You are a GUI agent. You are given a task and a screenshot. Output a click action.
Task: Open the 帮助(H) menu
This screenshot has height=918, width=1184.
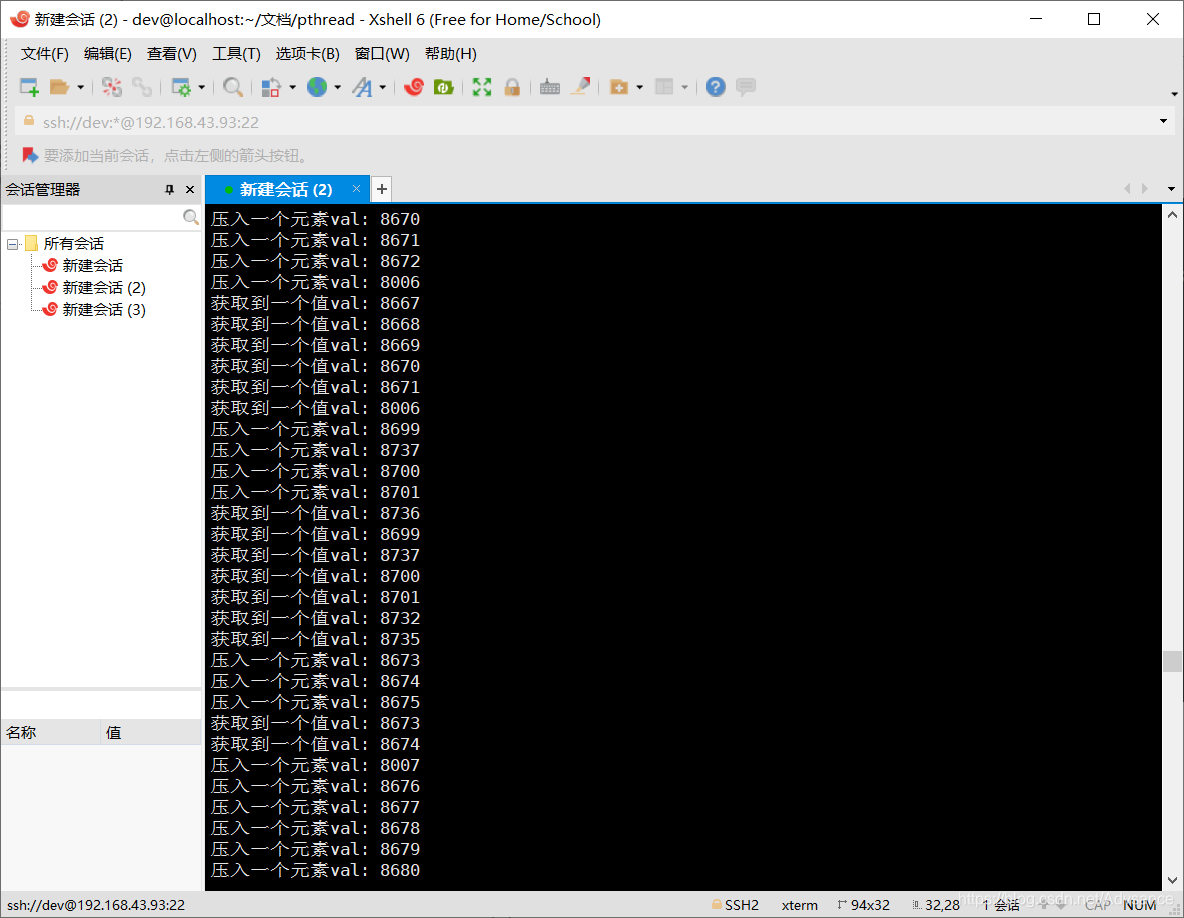click(451, 54)
